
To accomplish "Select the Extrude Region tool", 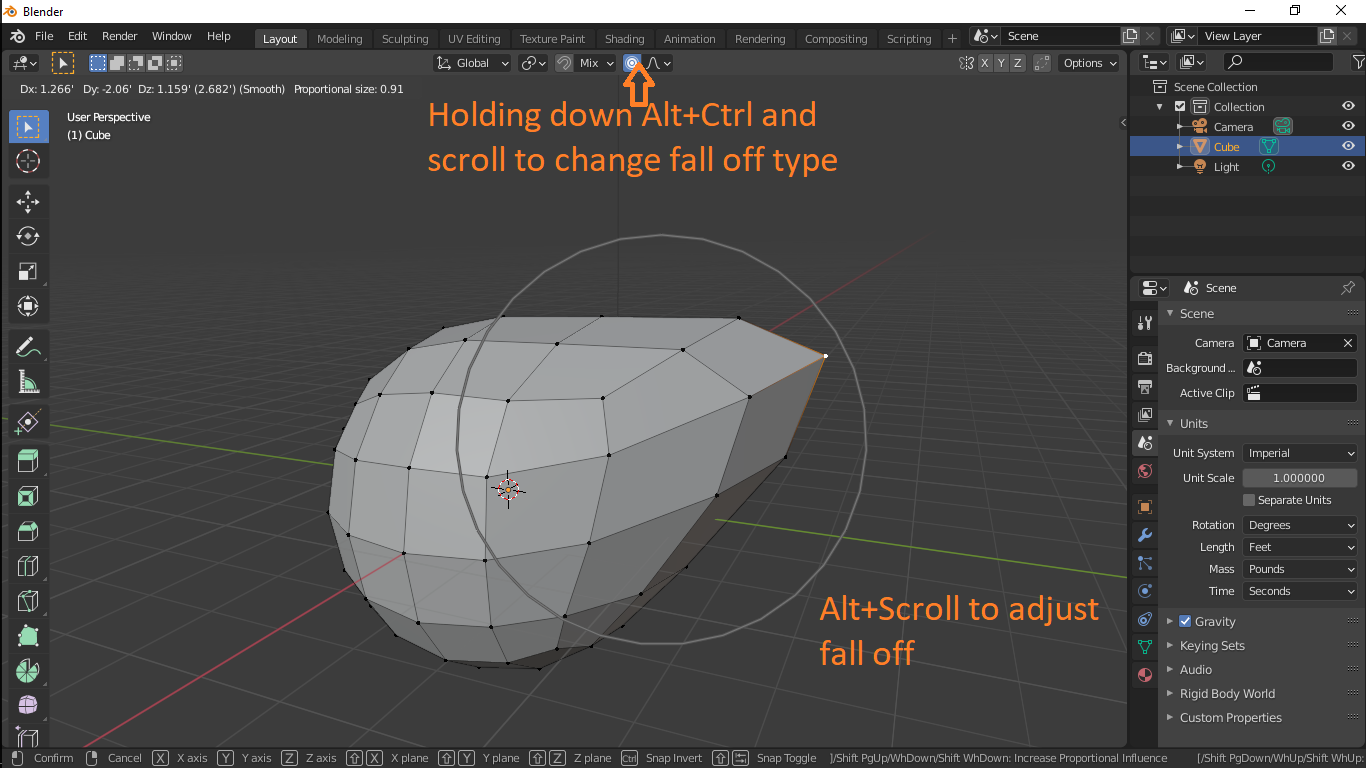I will [28, 461].
